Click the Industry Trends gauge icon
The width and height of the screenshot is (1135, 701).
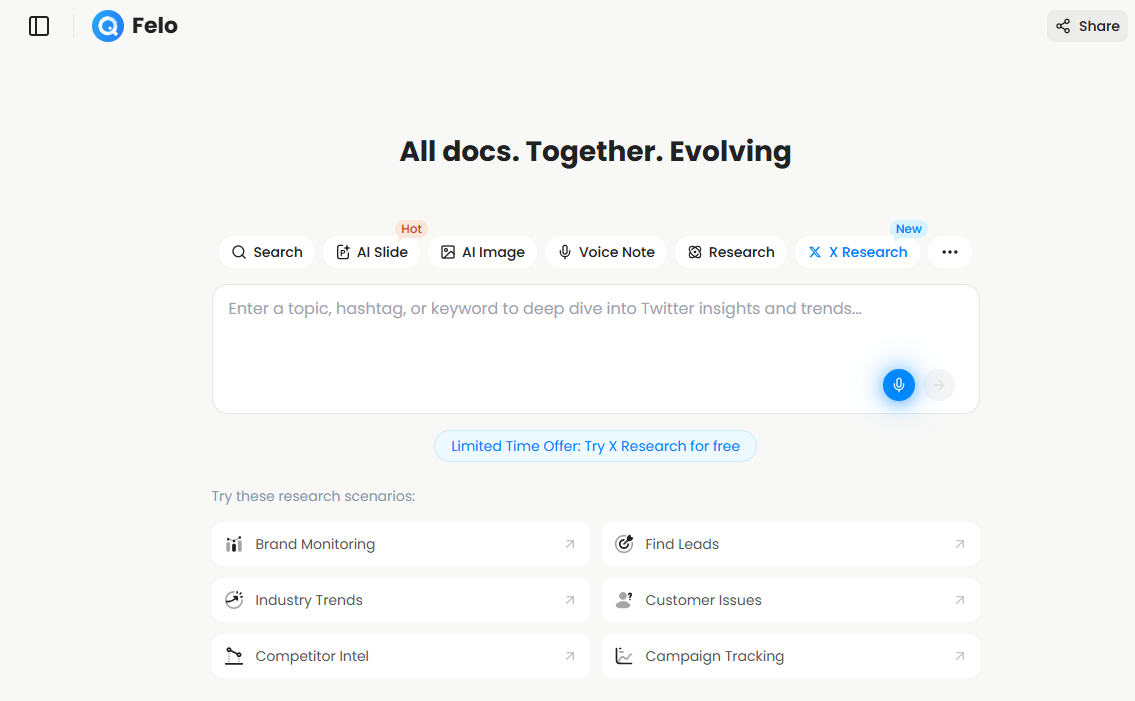234,600
